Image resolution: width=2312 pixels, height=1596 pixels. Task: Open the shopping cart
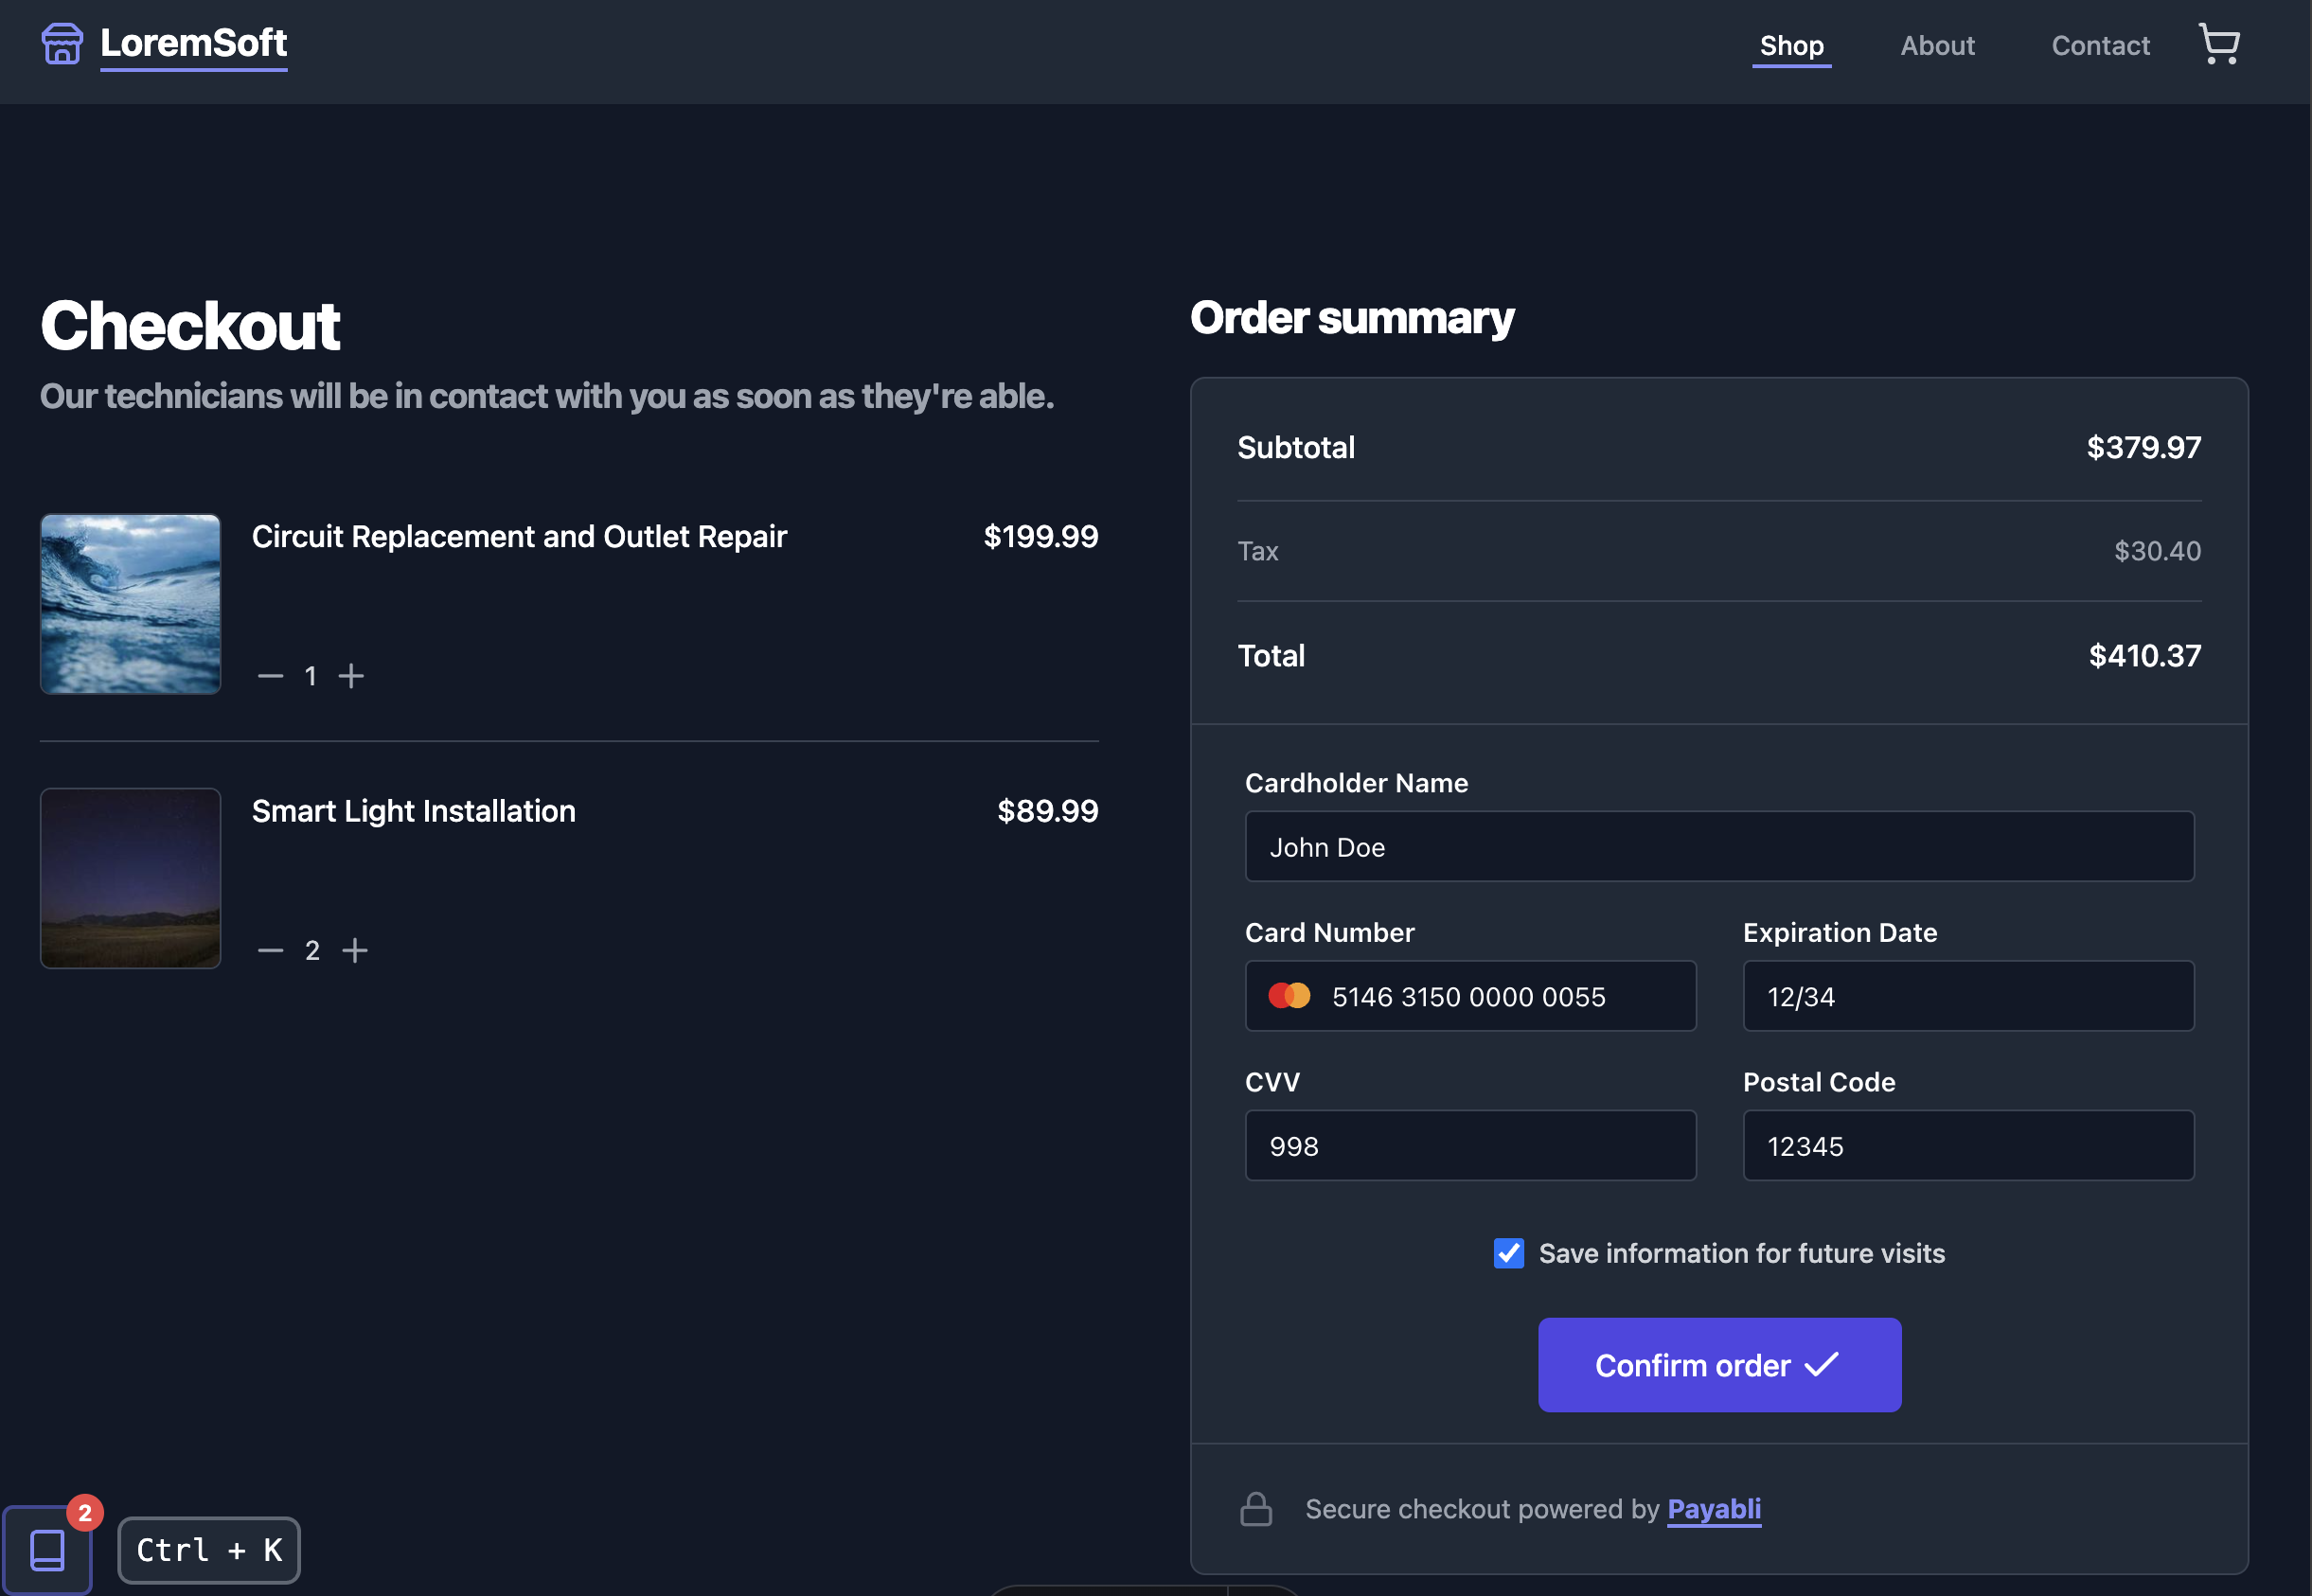pyautogui.click(x=2219, y=44)
